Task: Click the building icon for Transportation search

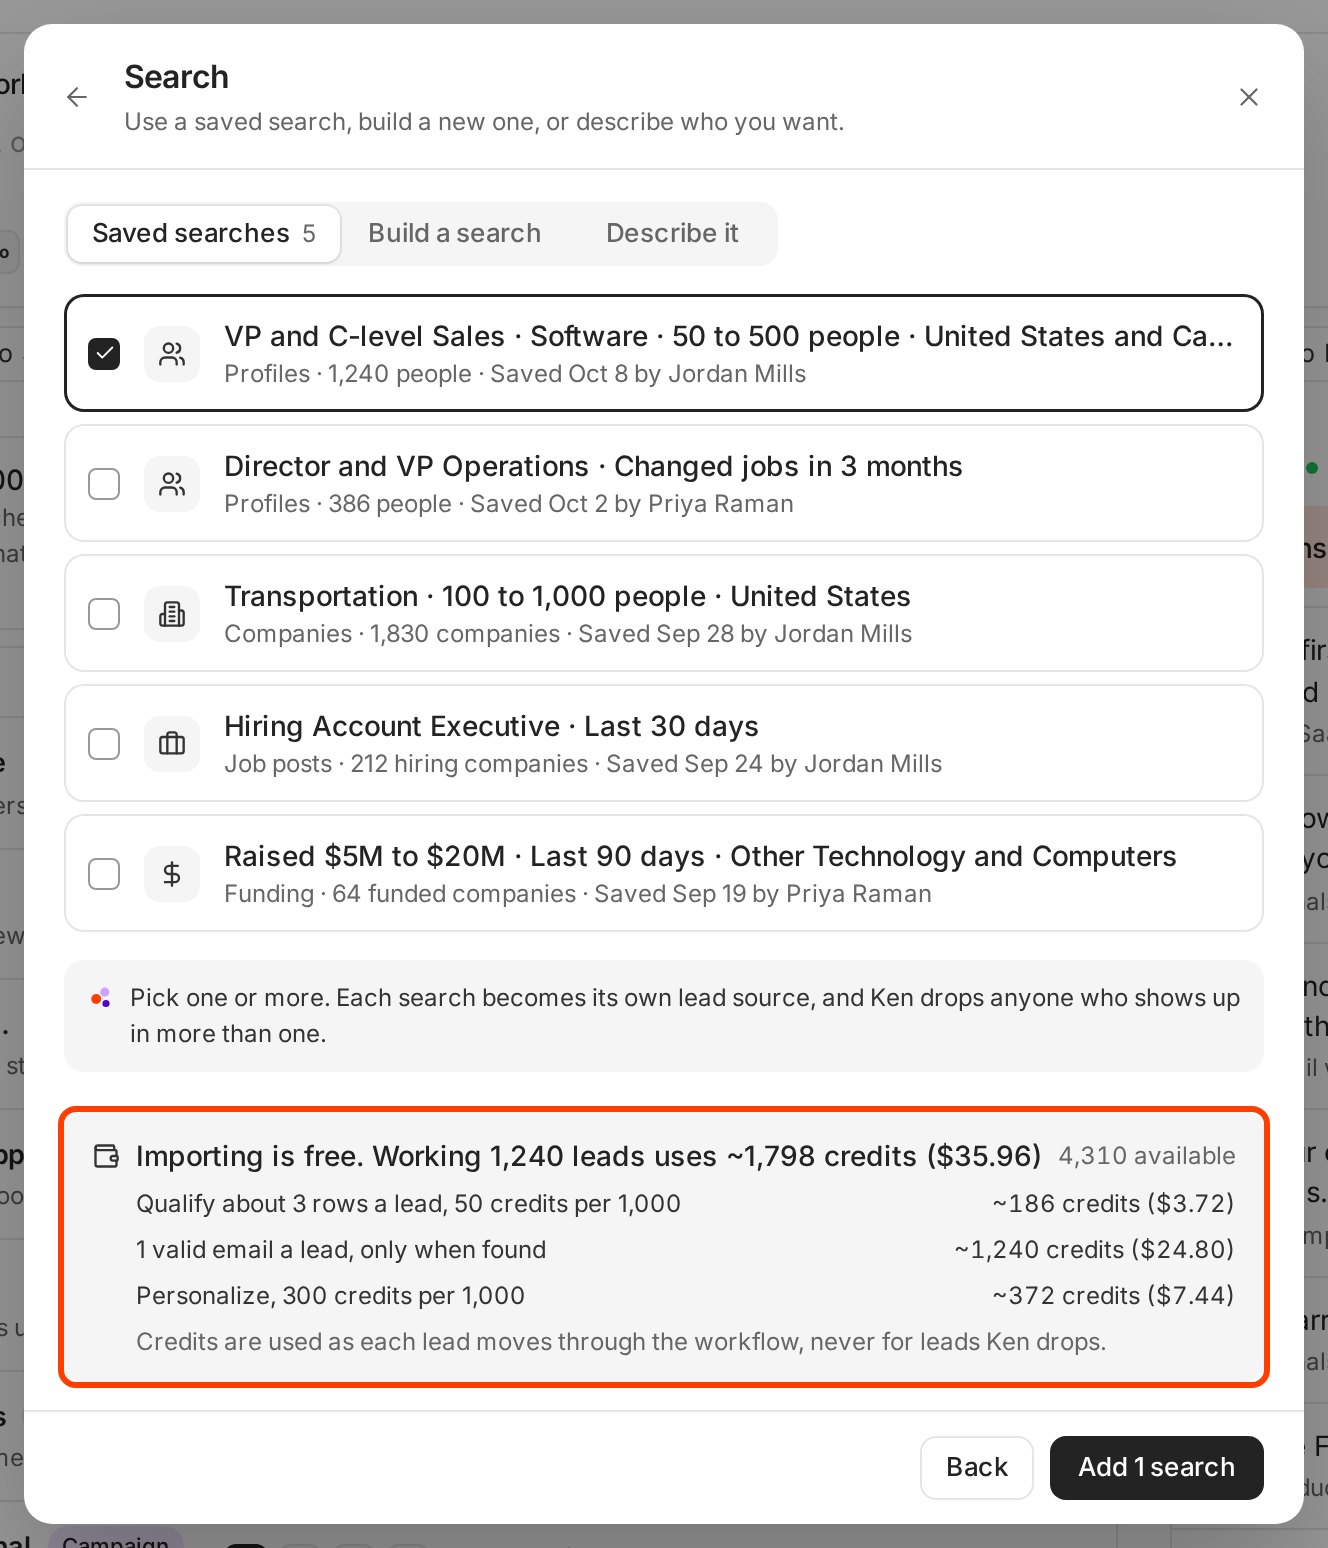Action: pos(172,614)
